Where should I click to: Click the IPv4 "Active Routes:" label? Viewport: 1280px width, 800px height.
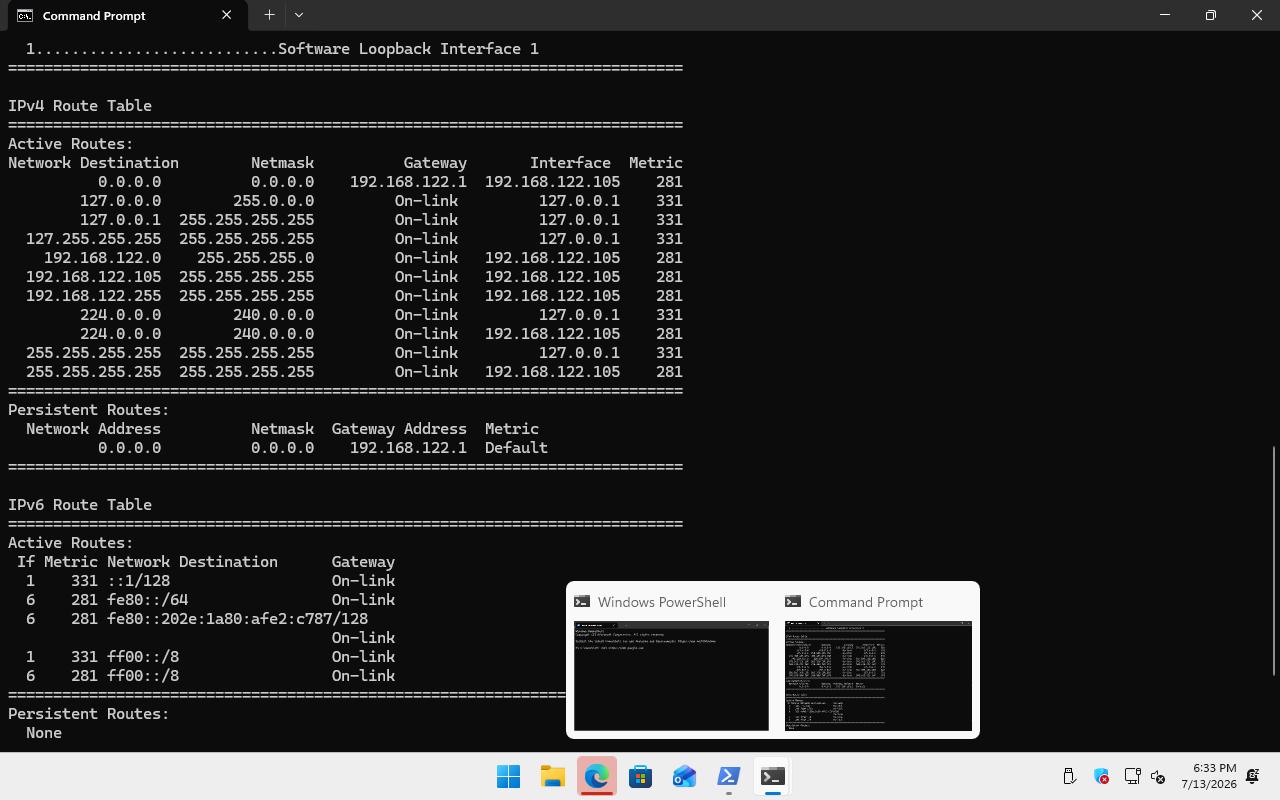71,144
